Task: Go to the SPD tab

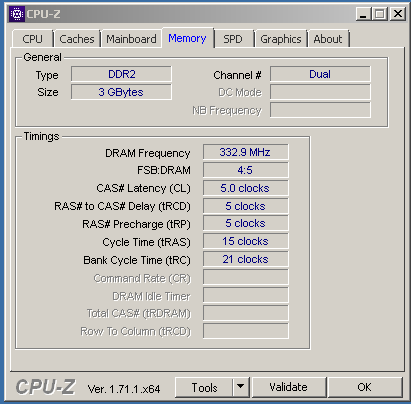Action: (x=233, y=39)
